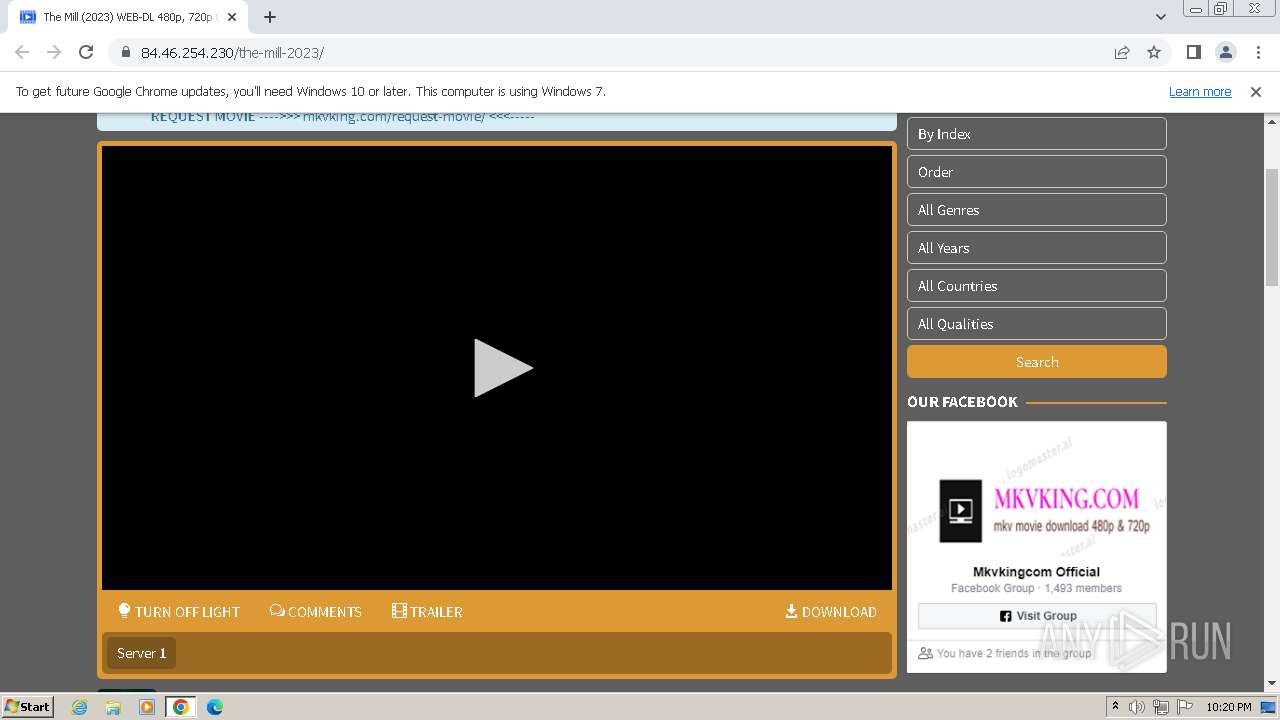Open the Chrome side panel

coord(1194,52)
